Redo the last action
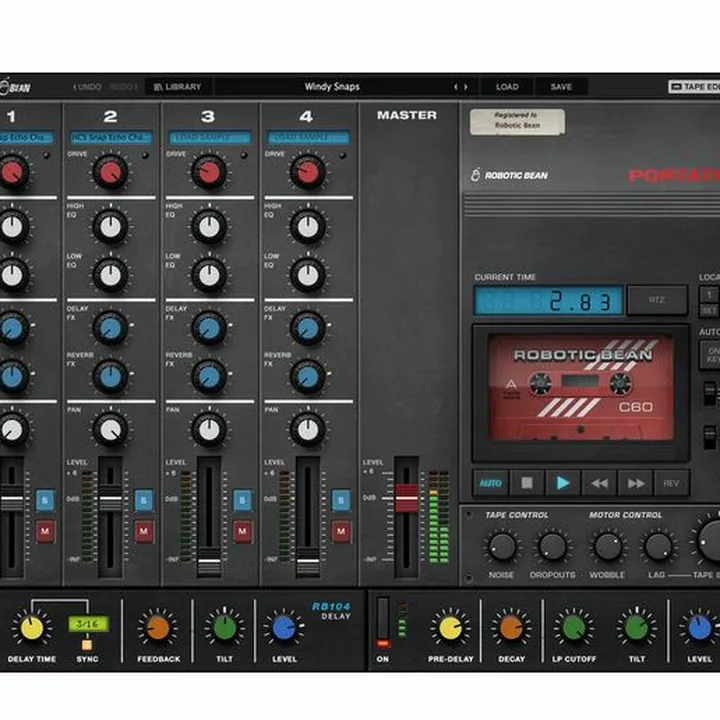This screenshot has width=720, height=720. 124,87
